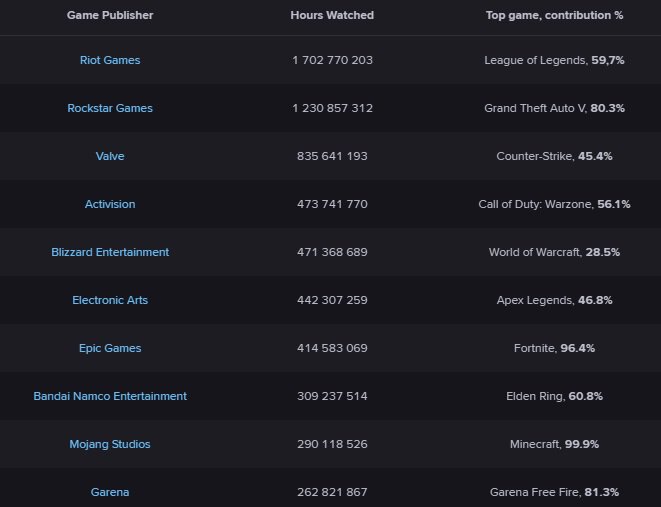Select the Elden Ring 60.8% cell
661x507 pixels.
(554, 397)
